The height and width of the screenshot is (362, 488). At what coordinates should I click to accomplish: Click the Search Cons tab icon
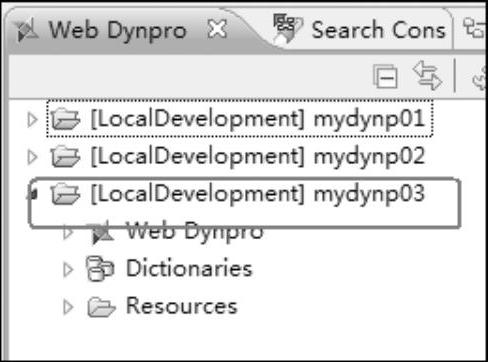pyautogui.click(x=287, y=28)
